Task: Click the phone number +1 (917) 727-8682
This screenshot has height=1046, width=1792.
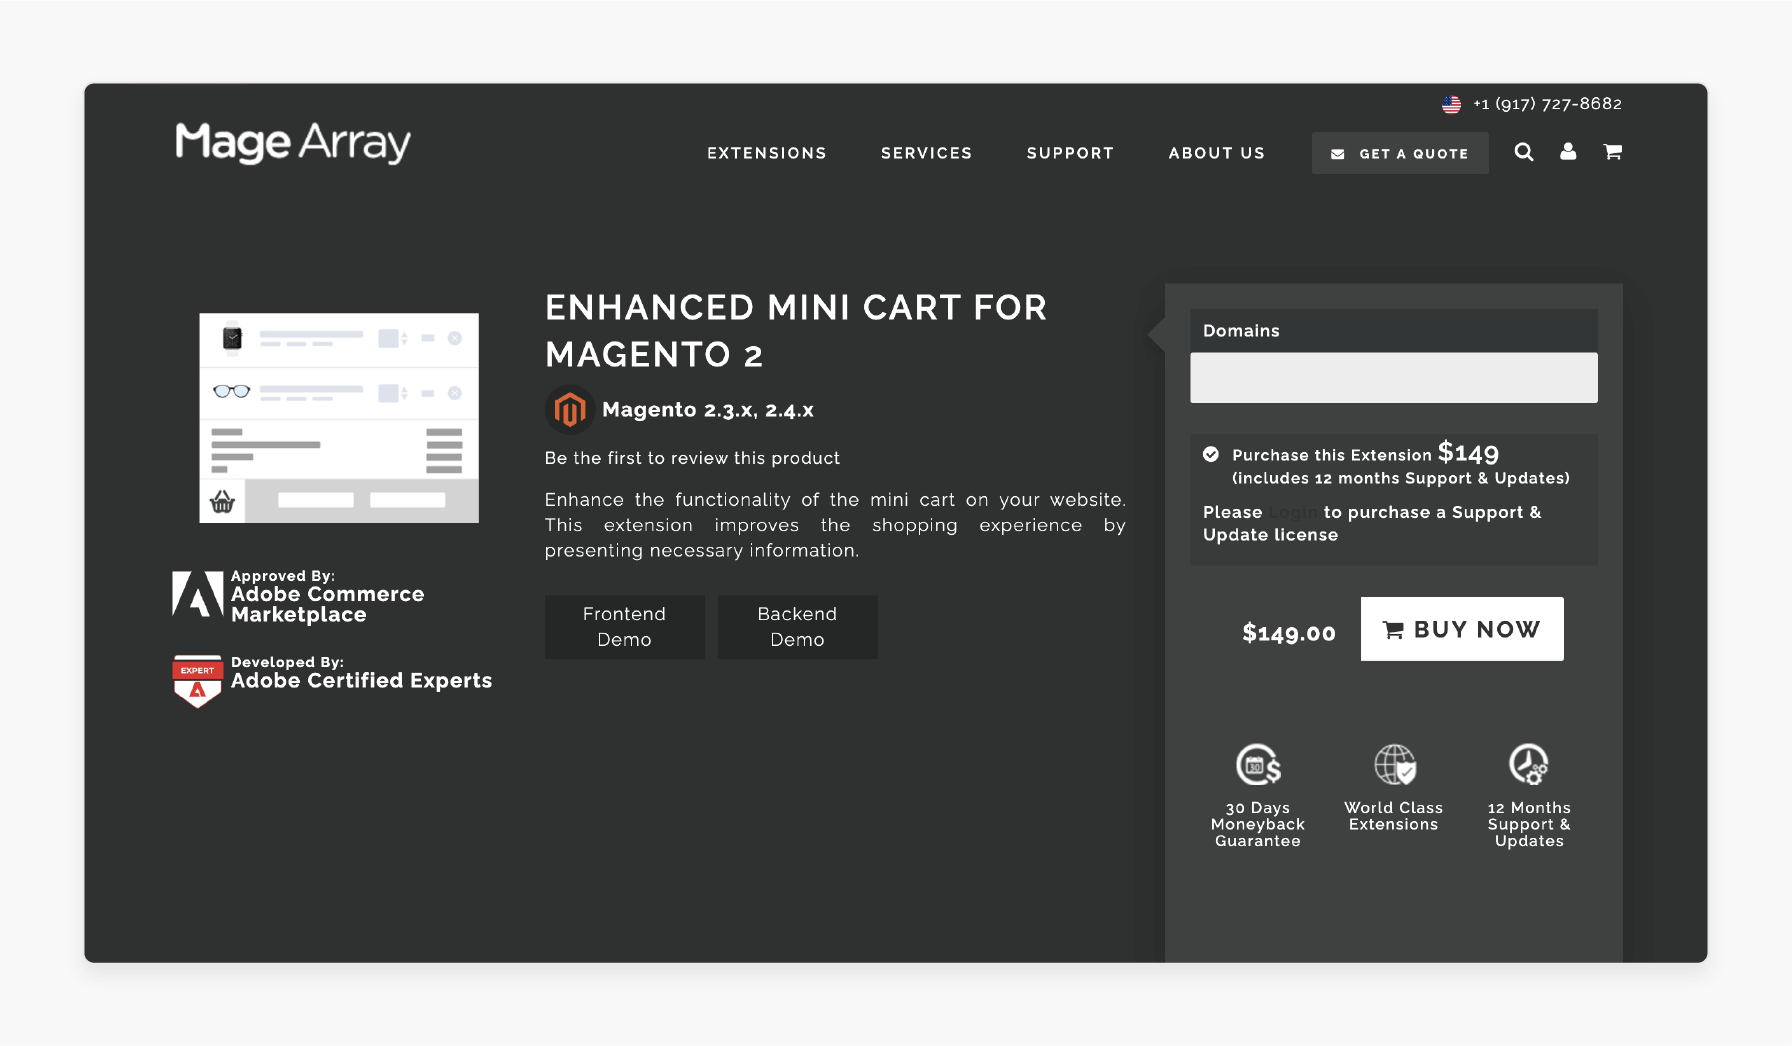Action: (1548, 104)
